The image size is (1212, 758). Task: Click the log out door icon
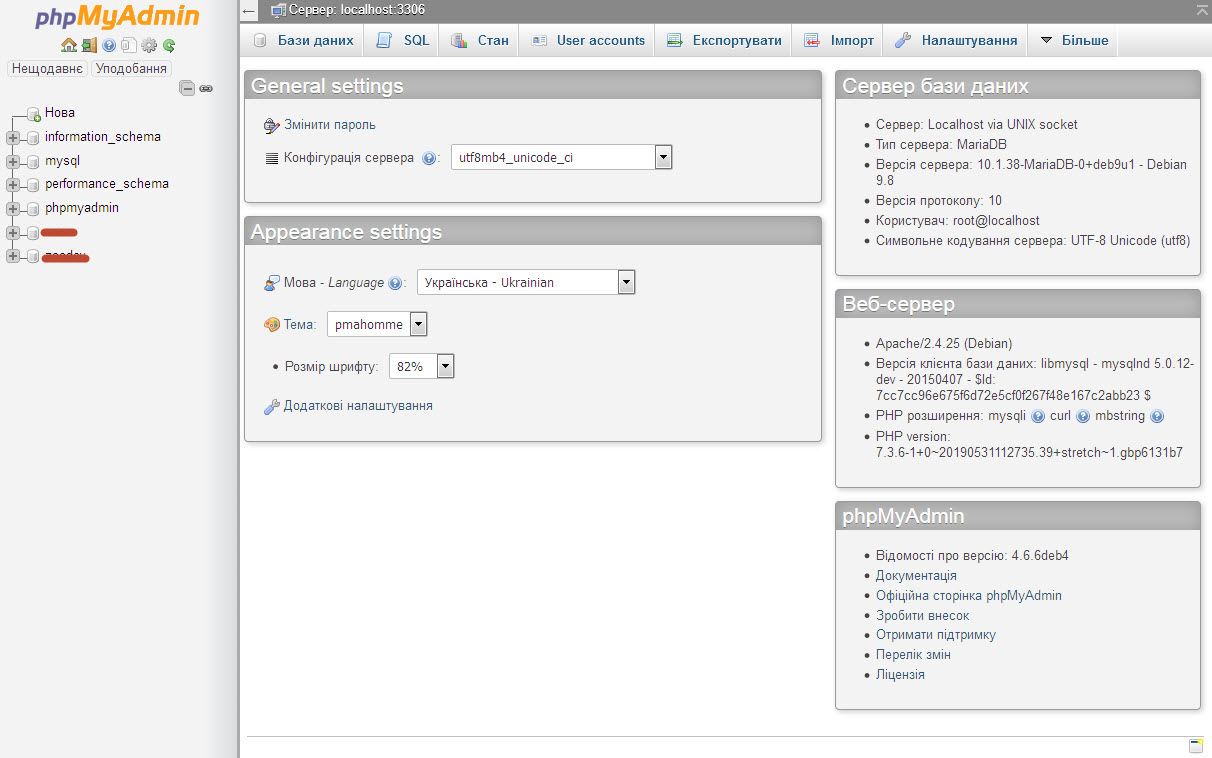pos(89,45)
